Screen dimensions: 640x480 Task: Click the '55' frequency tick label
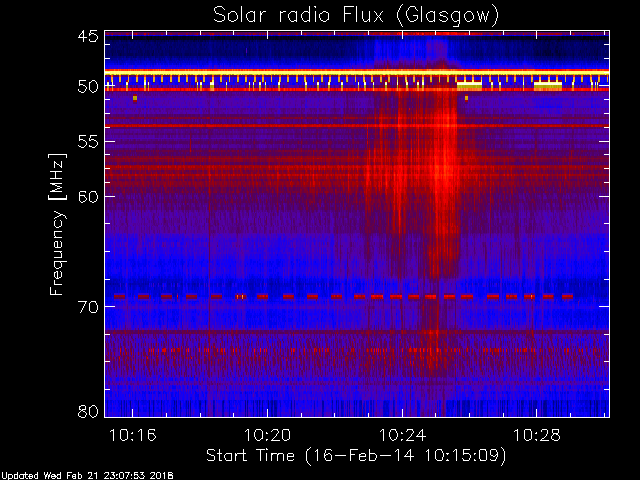click(x=88, y=142)
